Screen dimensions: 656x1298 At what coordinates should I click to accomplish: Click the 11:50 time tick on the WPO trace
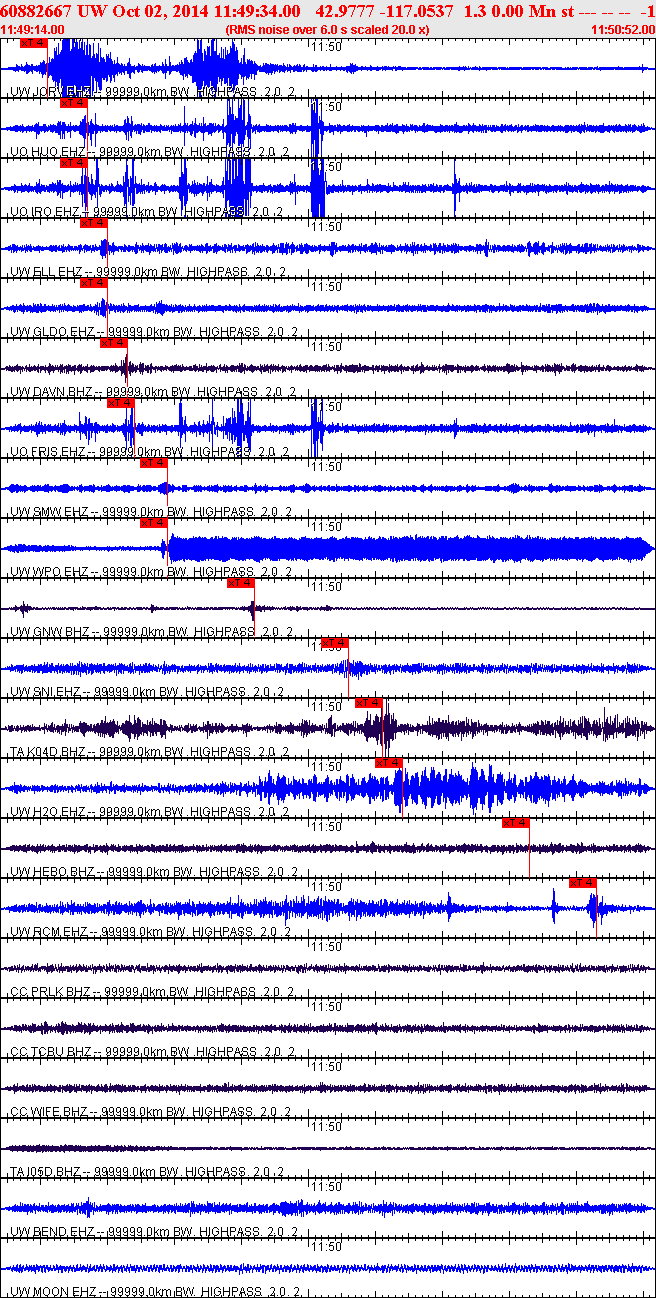(327, 526)
